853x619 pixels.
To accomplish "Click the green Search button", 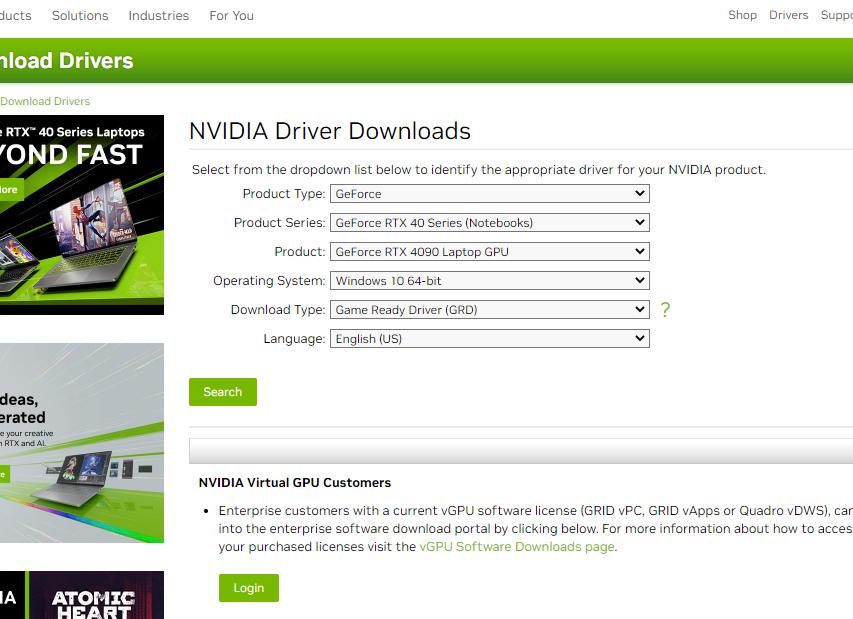I will click(222, 392).
